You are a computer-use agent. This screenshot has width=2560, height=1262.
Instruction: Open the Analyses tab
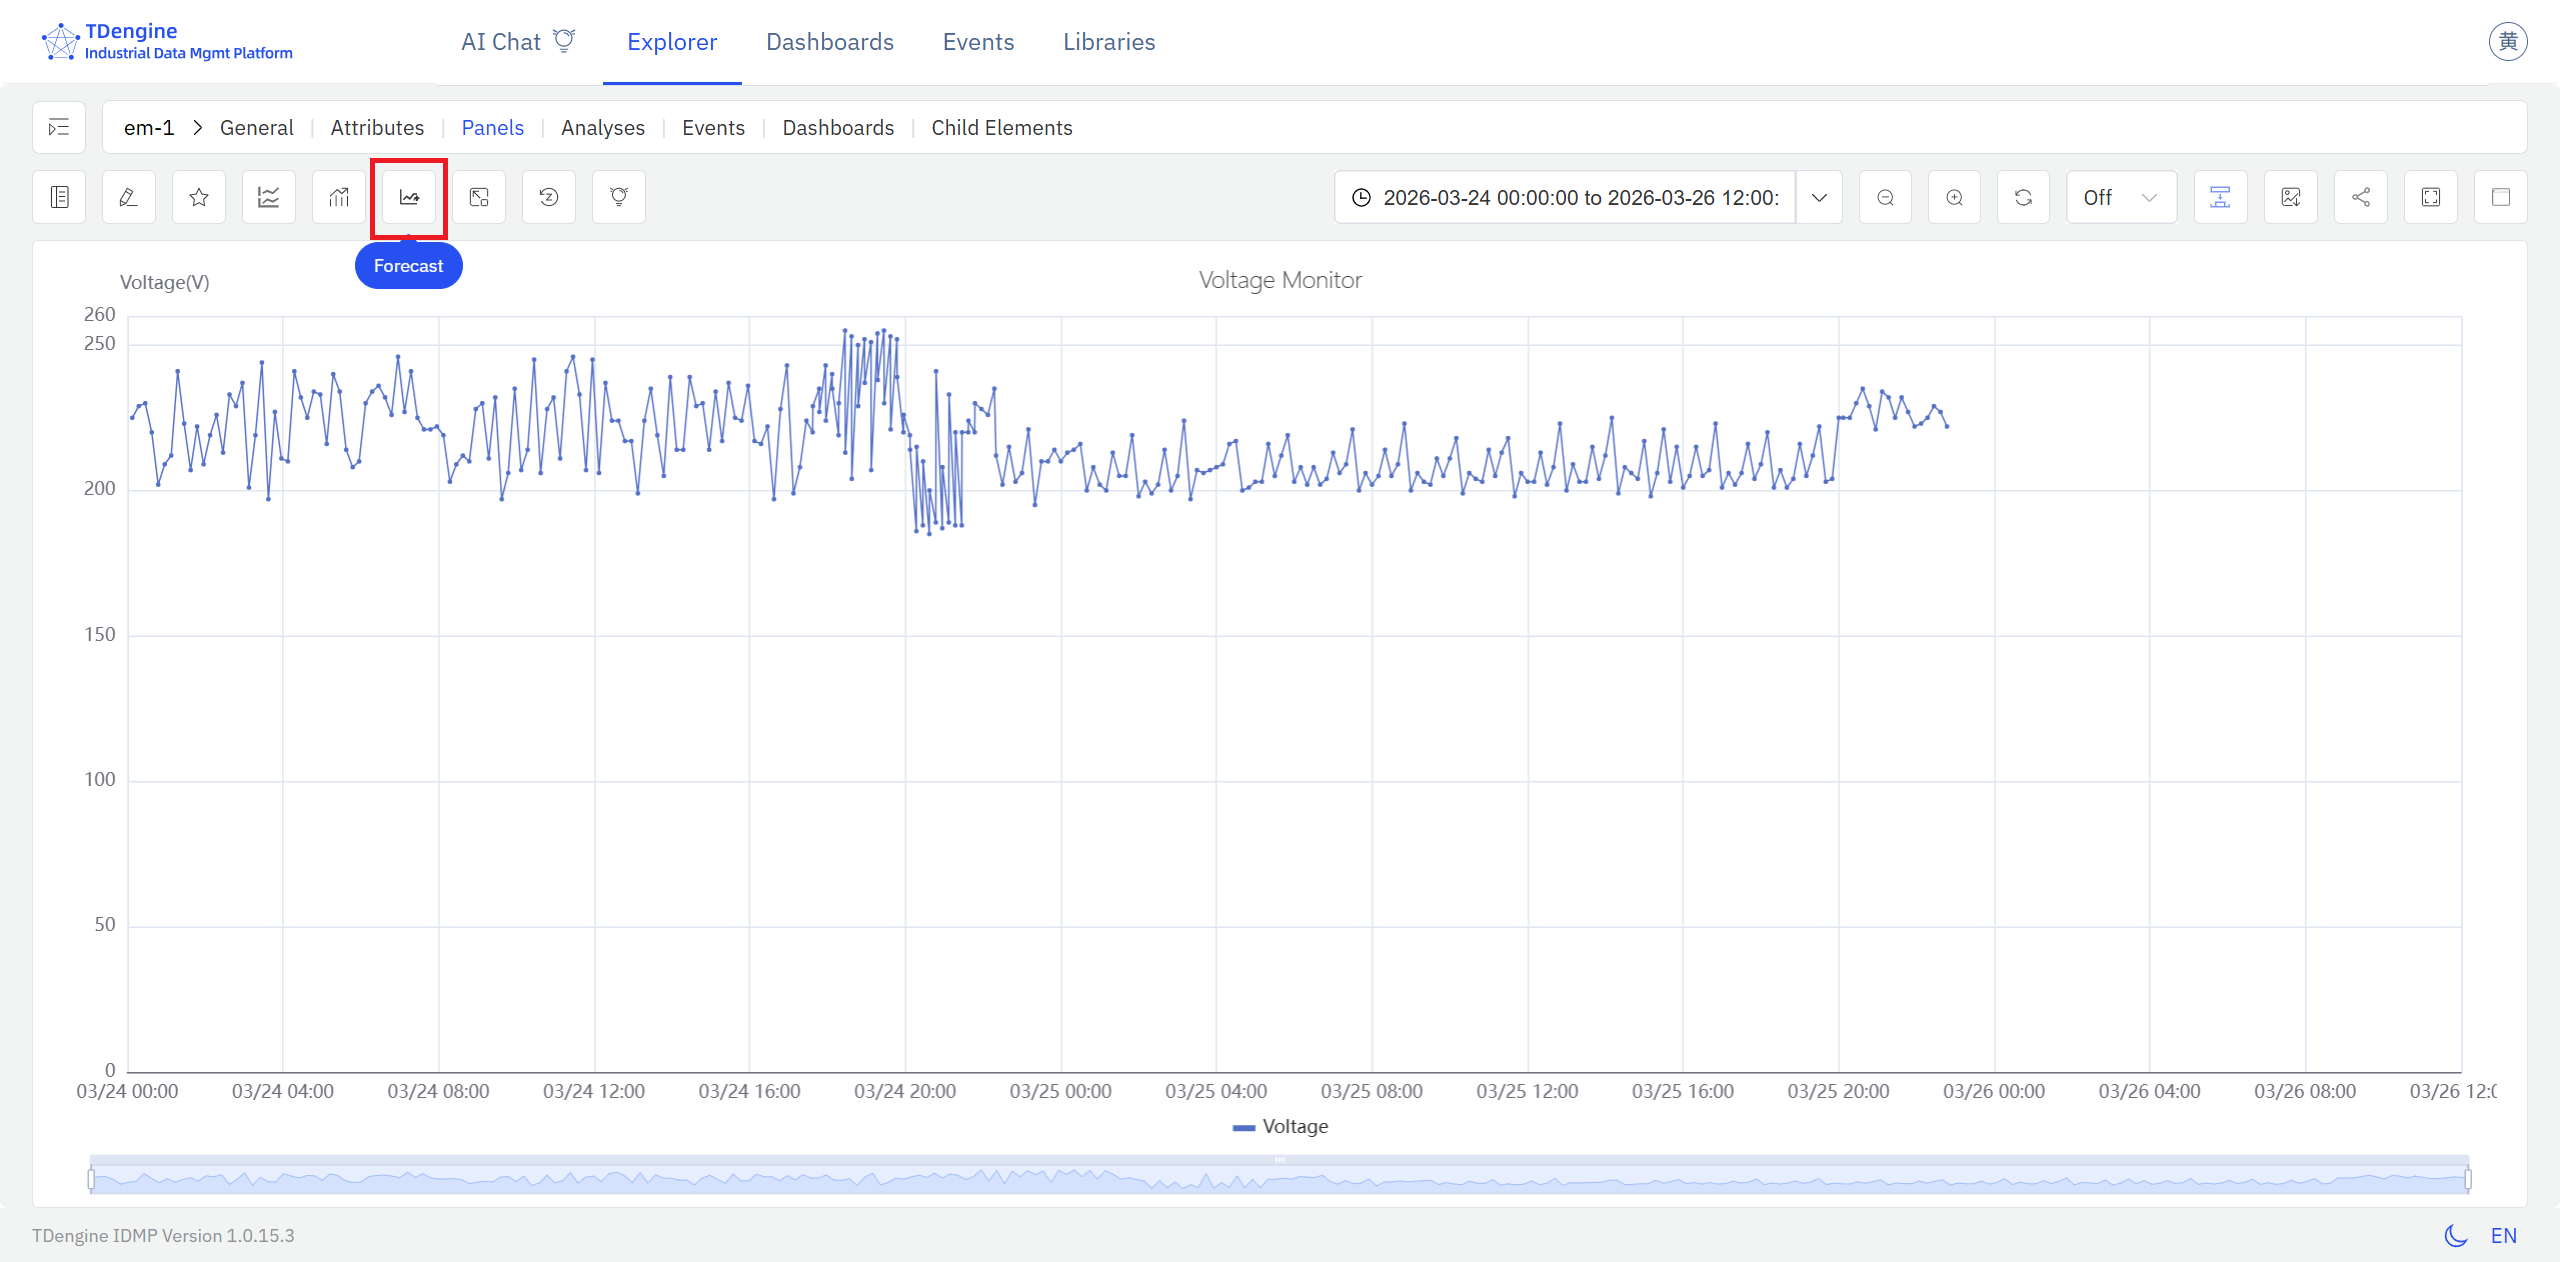[x=602, y=128]
